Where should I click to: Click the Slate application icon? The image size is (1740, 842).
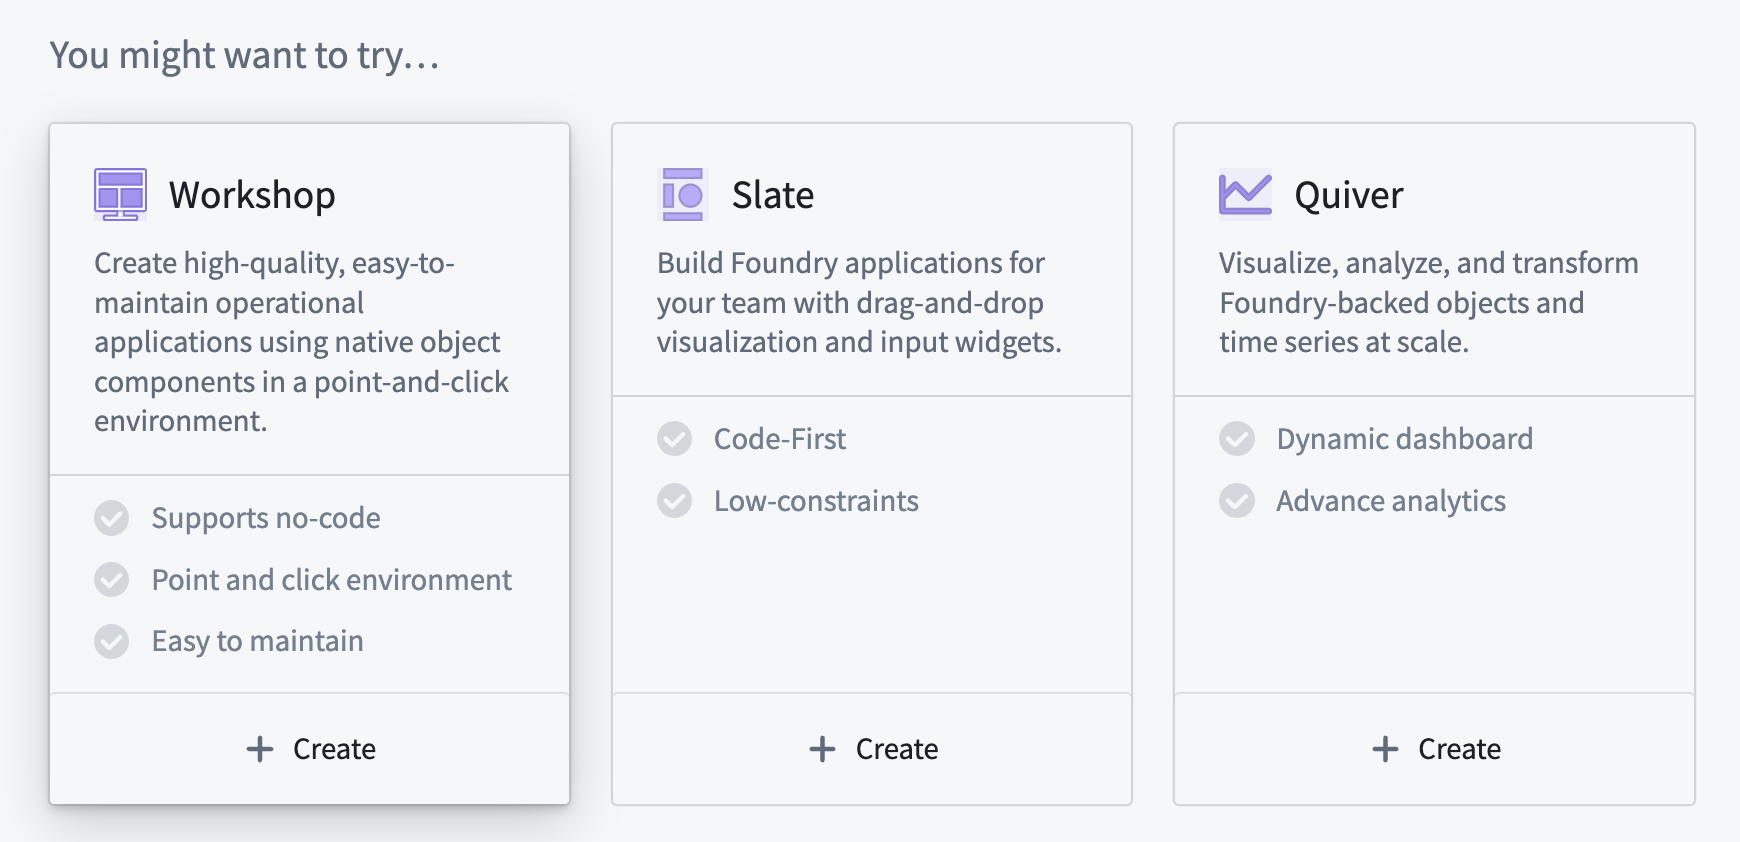point(683,194)
